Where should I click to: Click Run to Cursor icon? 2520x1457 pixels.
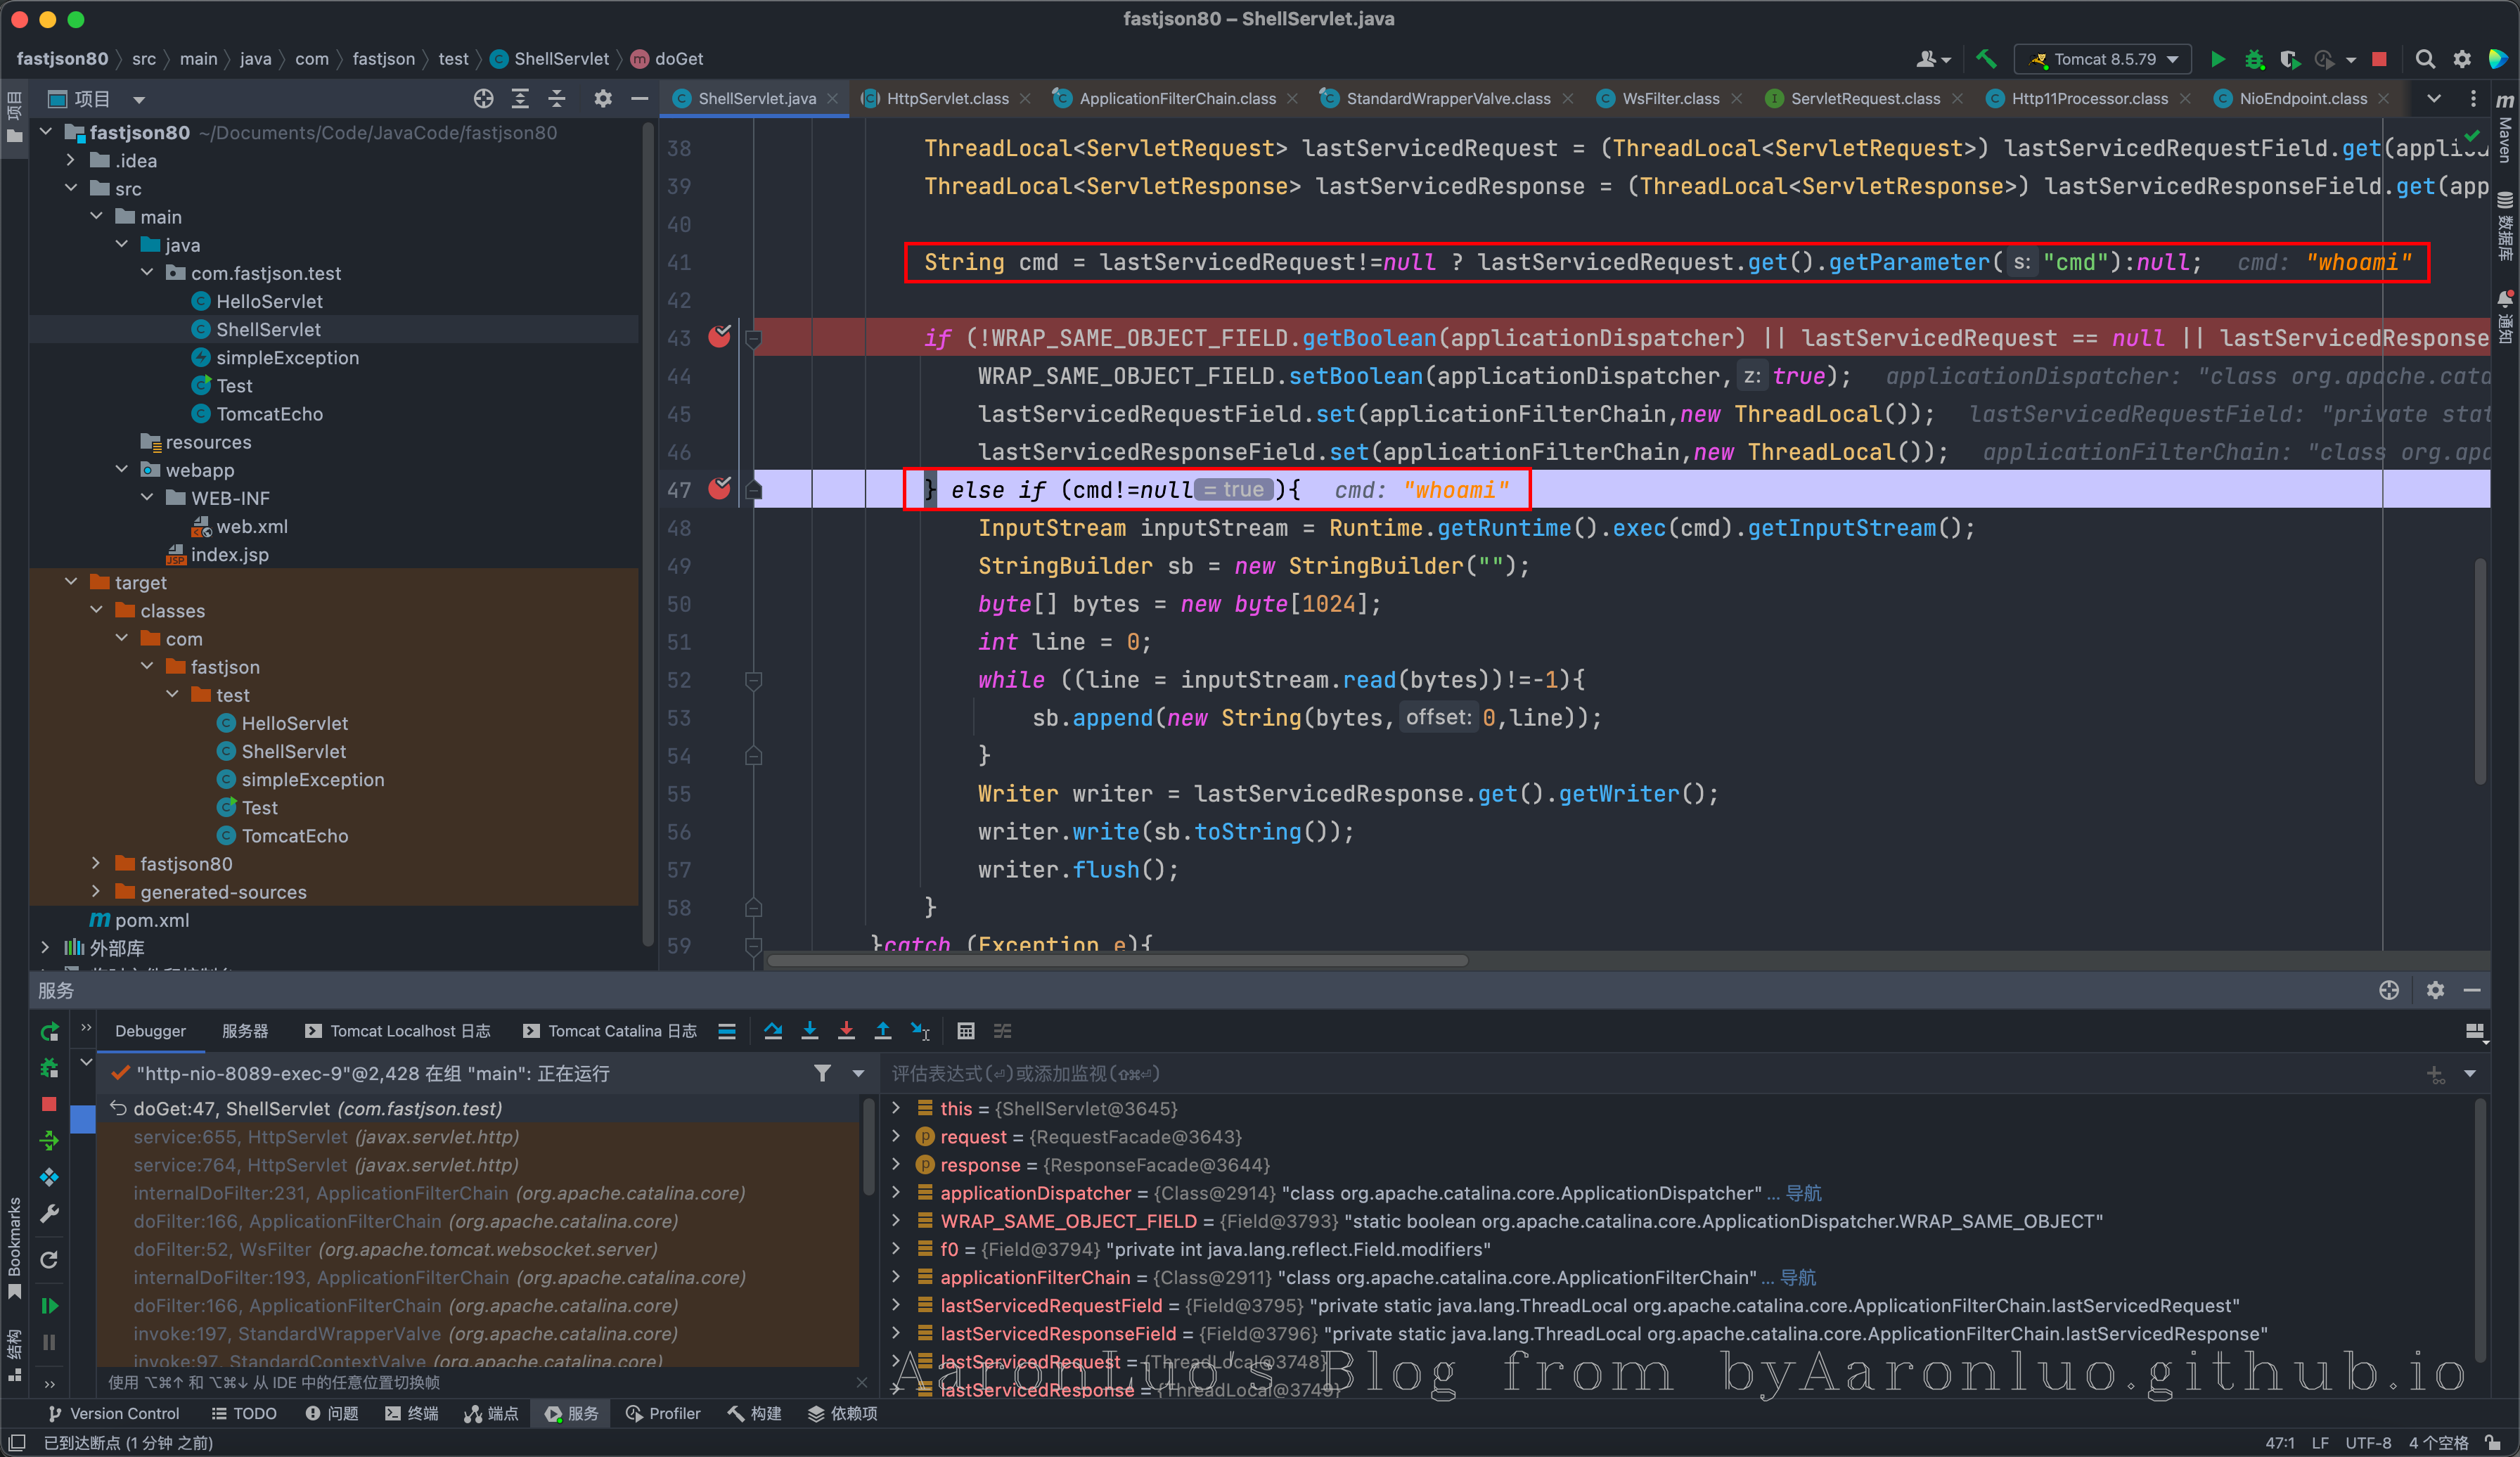pos(920,1031)
